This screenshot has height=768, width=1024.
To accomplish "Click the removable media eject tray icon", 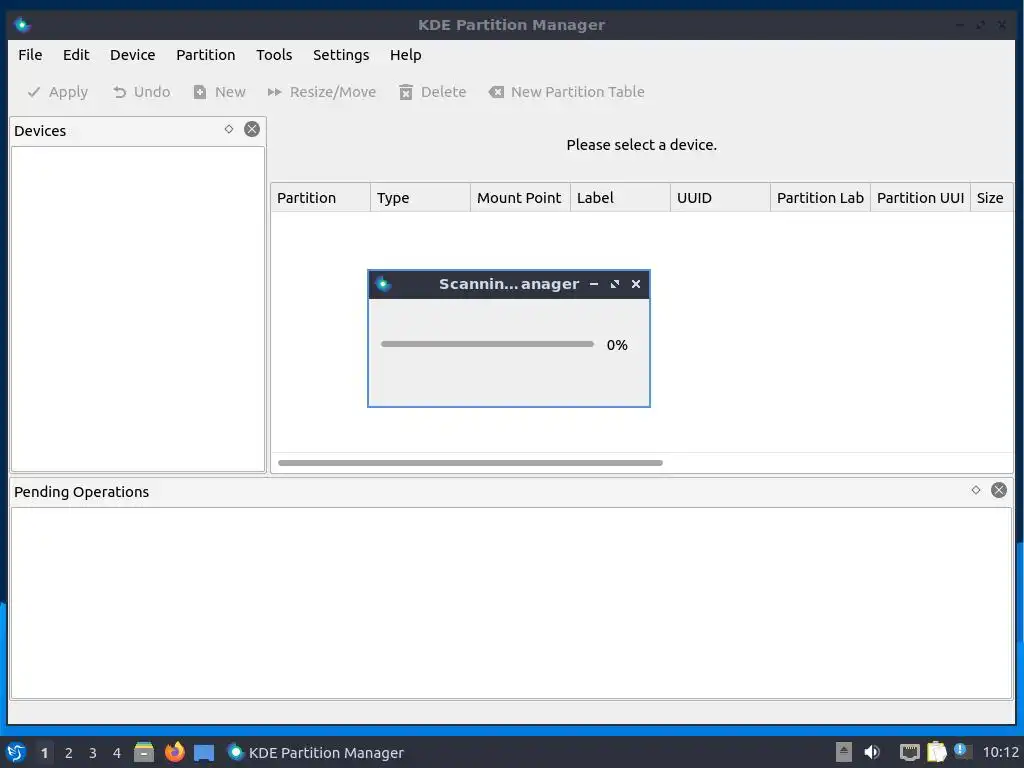I will tap(844, 752).
